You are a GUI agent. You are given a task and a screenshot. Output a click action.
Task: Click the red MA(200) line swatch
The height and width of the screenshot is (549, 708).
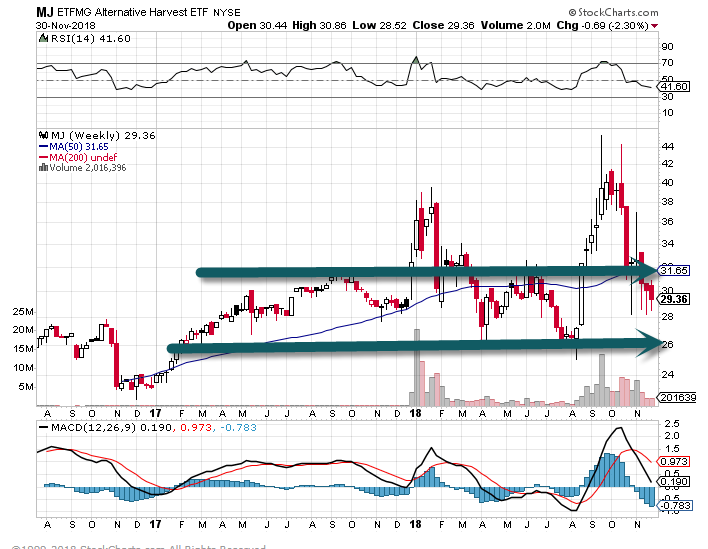coord(43,157)
